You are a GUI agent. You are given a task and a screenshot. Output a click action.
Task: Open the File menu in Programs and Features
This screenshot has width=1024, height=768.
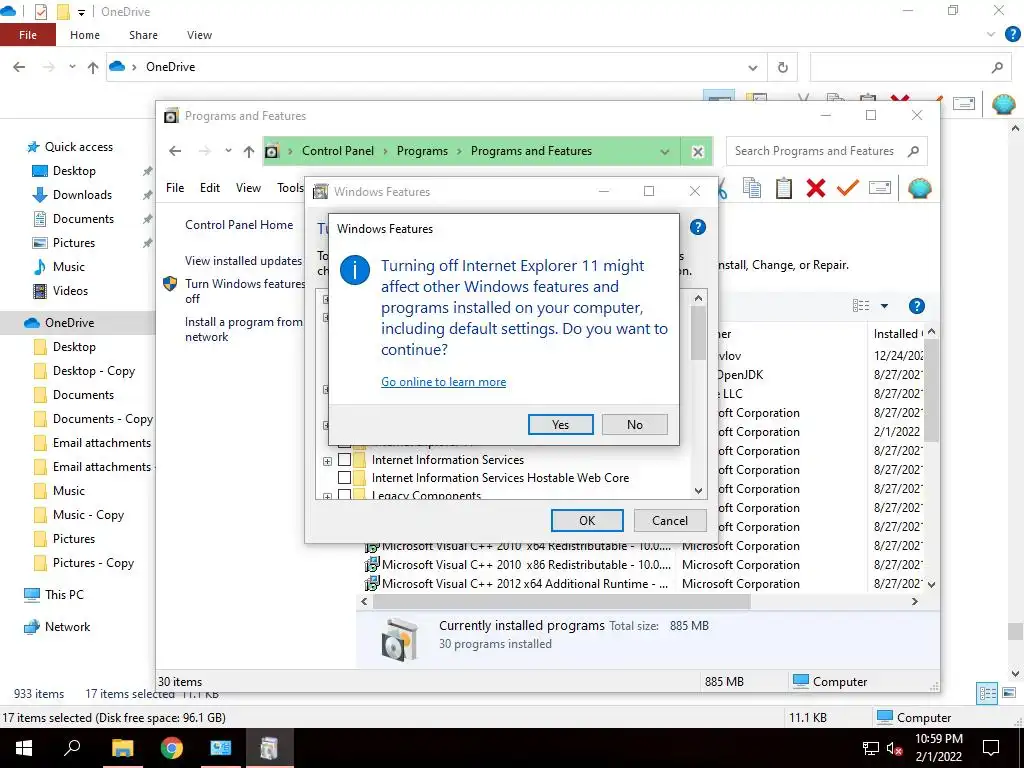[175, 188]
